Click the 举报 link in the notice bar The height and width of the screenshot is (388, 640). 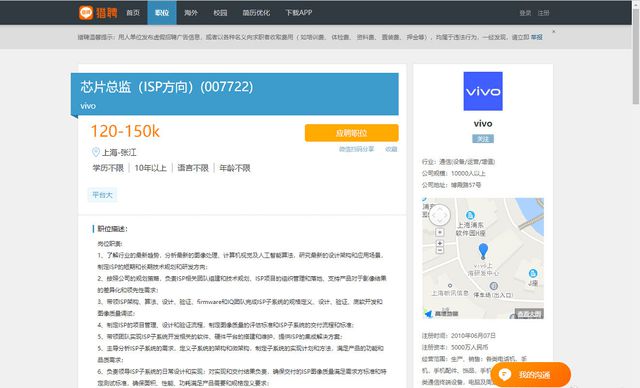point(537,37)
